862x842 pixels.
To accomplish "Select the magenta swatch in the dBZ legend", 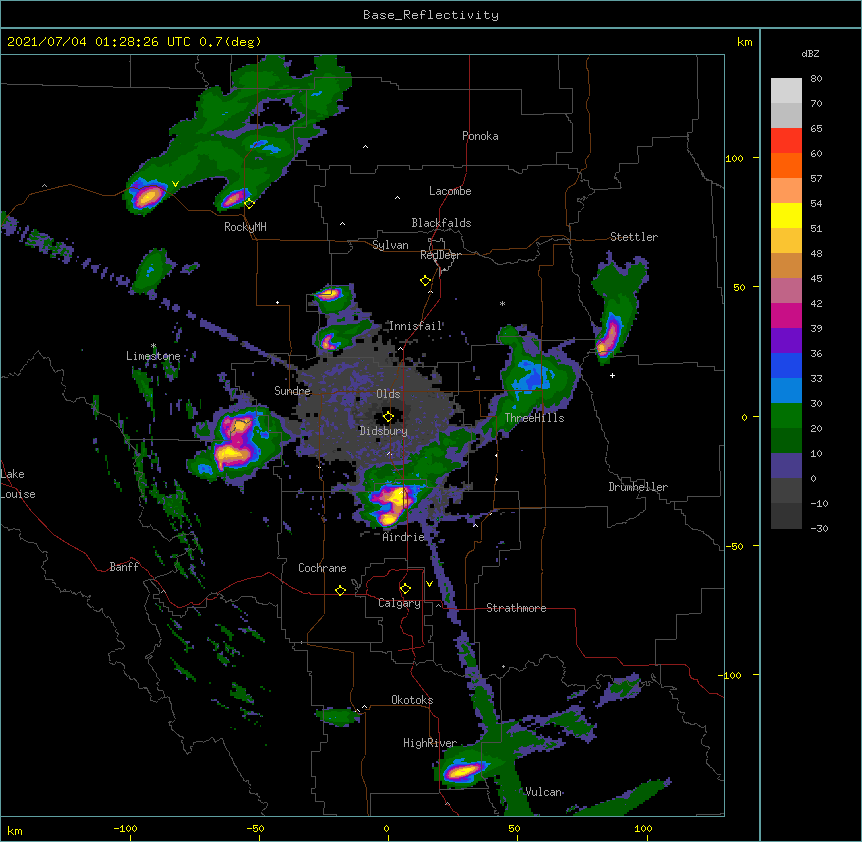I will pyautogui.click(x=786, y=315).
